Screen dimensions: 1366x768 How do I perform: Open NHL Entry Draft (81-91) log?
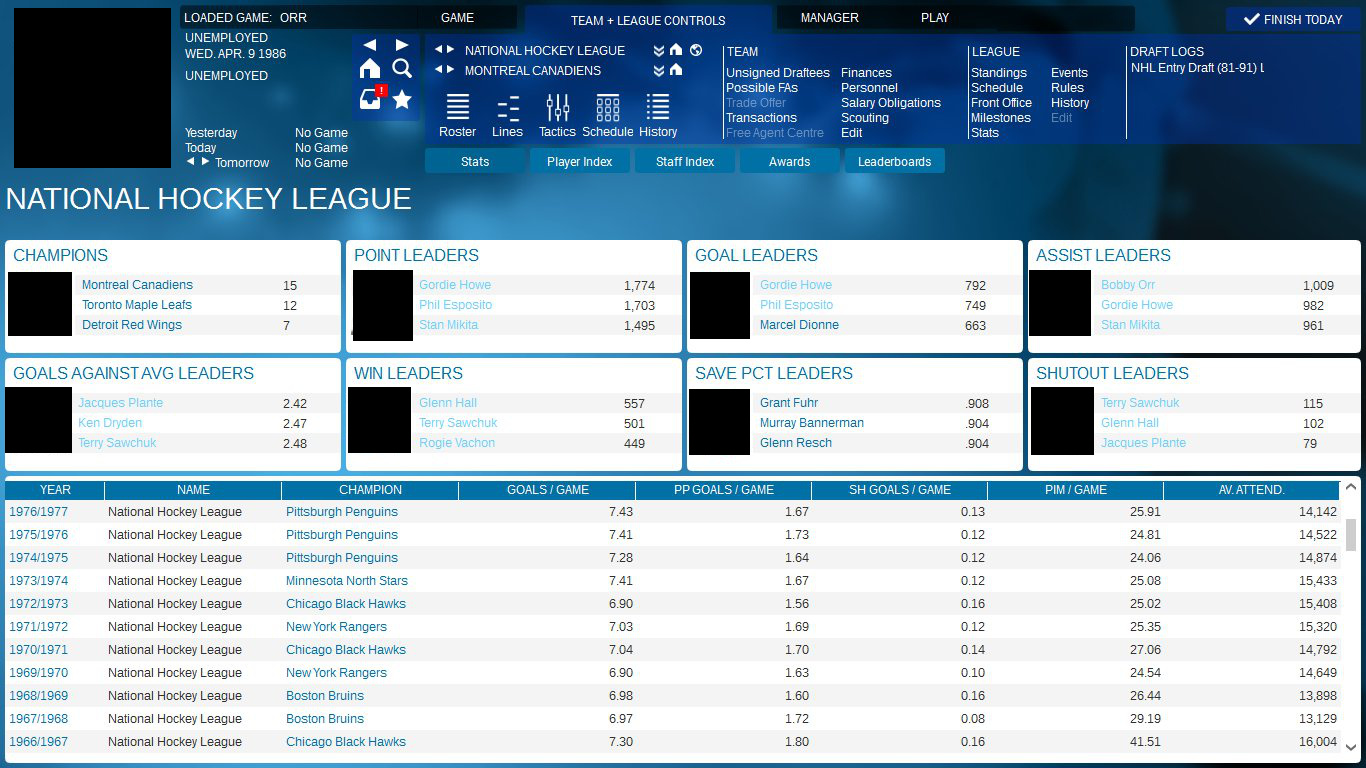pyautogui.click(x=1197, y=68)
